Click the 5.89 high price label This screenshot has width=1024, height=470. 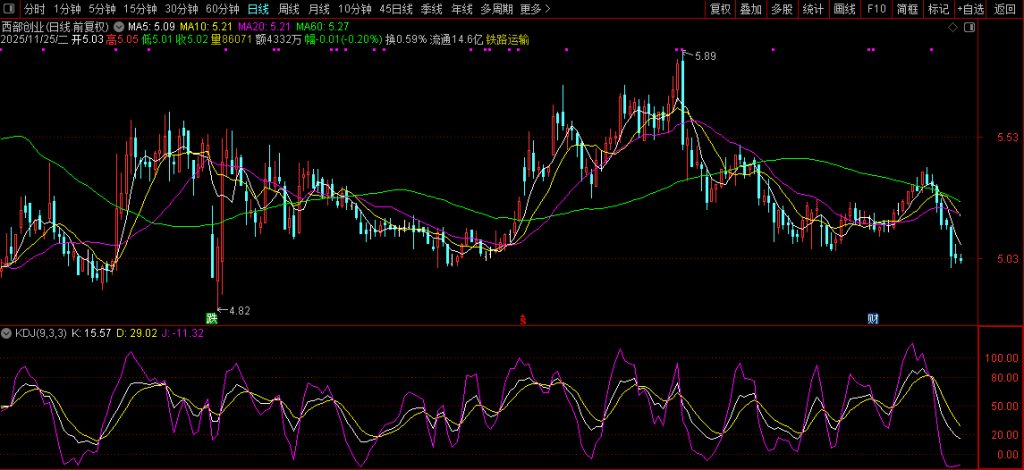click(705, 57)
